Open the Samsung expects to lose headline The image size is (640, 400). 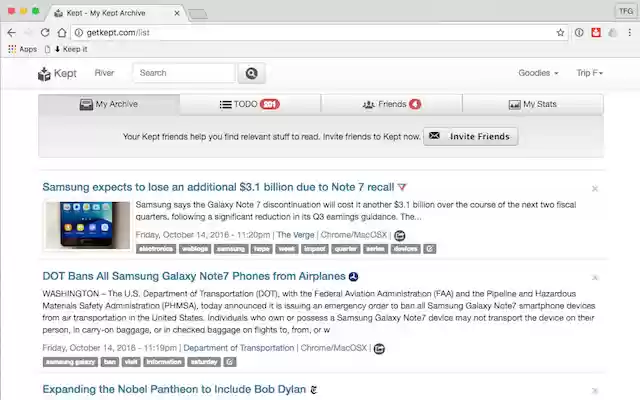click(218, 187)
